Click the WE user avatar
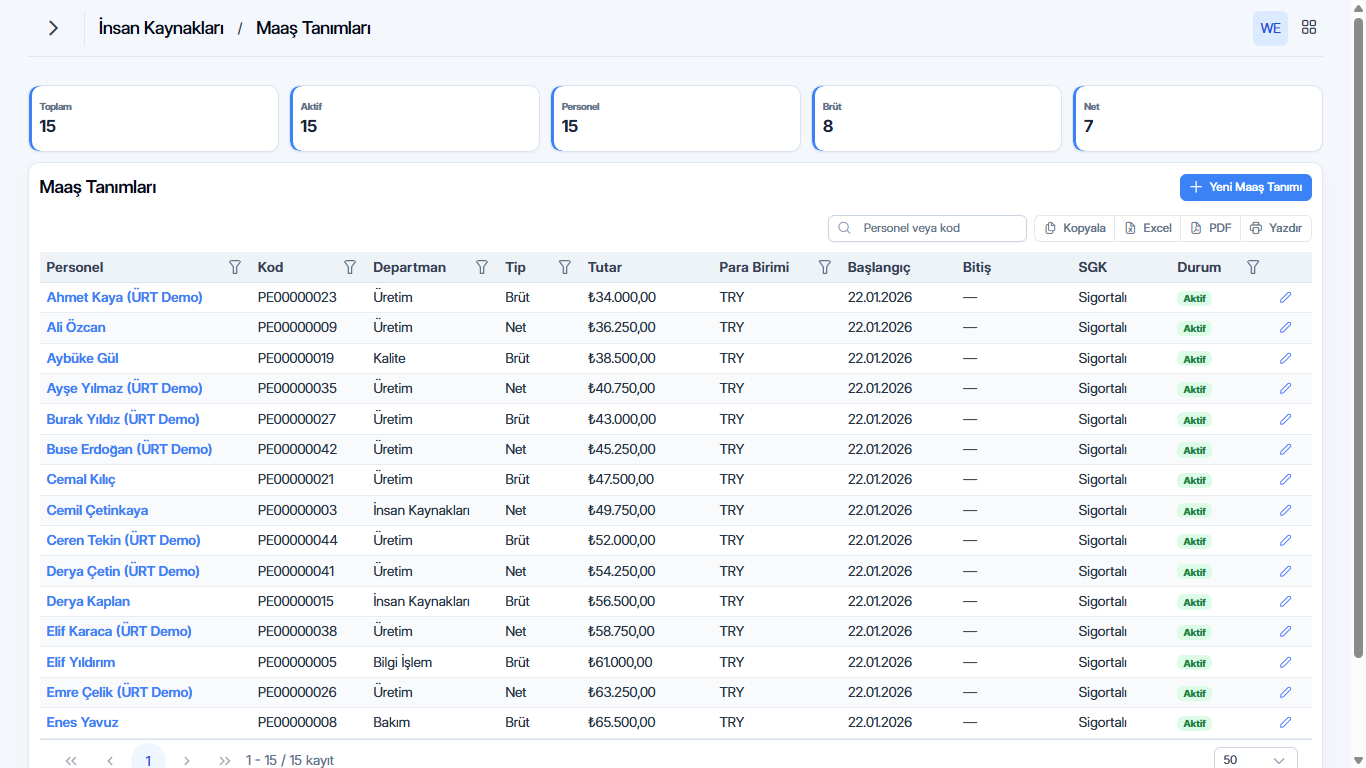The width and height of the screenshot is (1366, 768). pos(1270,28)
